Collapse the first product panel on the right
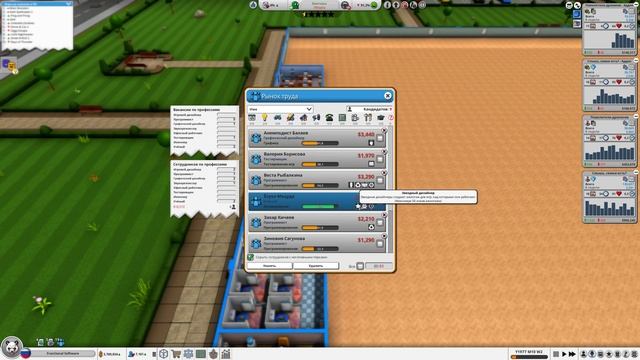Viewport: 640px width, 360px height. click(x=636, y=4)
